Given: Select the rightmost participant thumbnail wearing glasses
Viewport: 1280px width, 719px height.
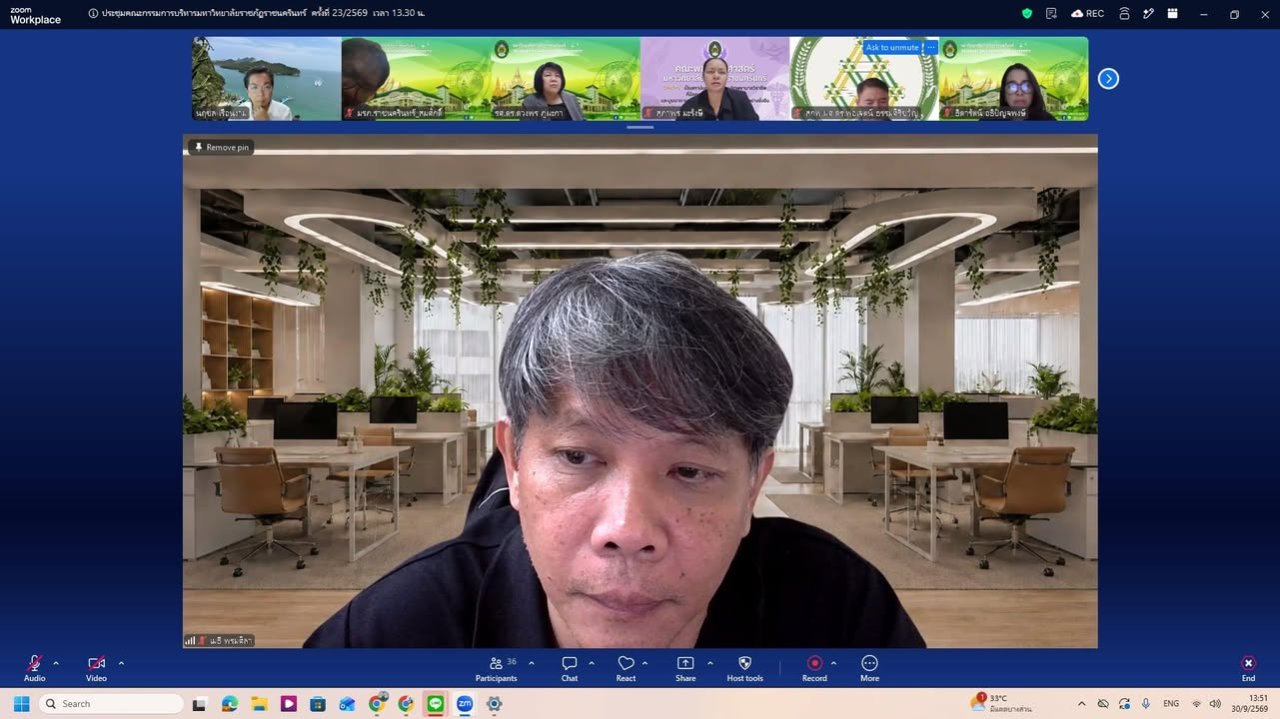Looking at the screenshot, I should tap(1014, 79).
